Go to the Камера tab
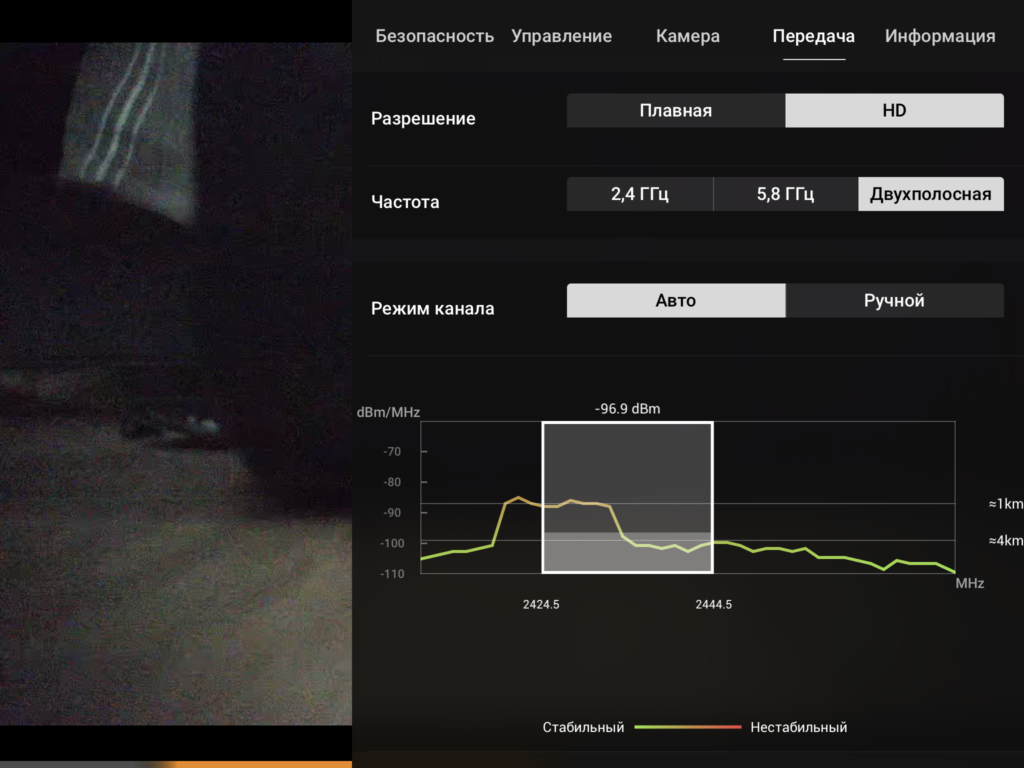1024x768 pixels. (x=687, y=36)
